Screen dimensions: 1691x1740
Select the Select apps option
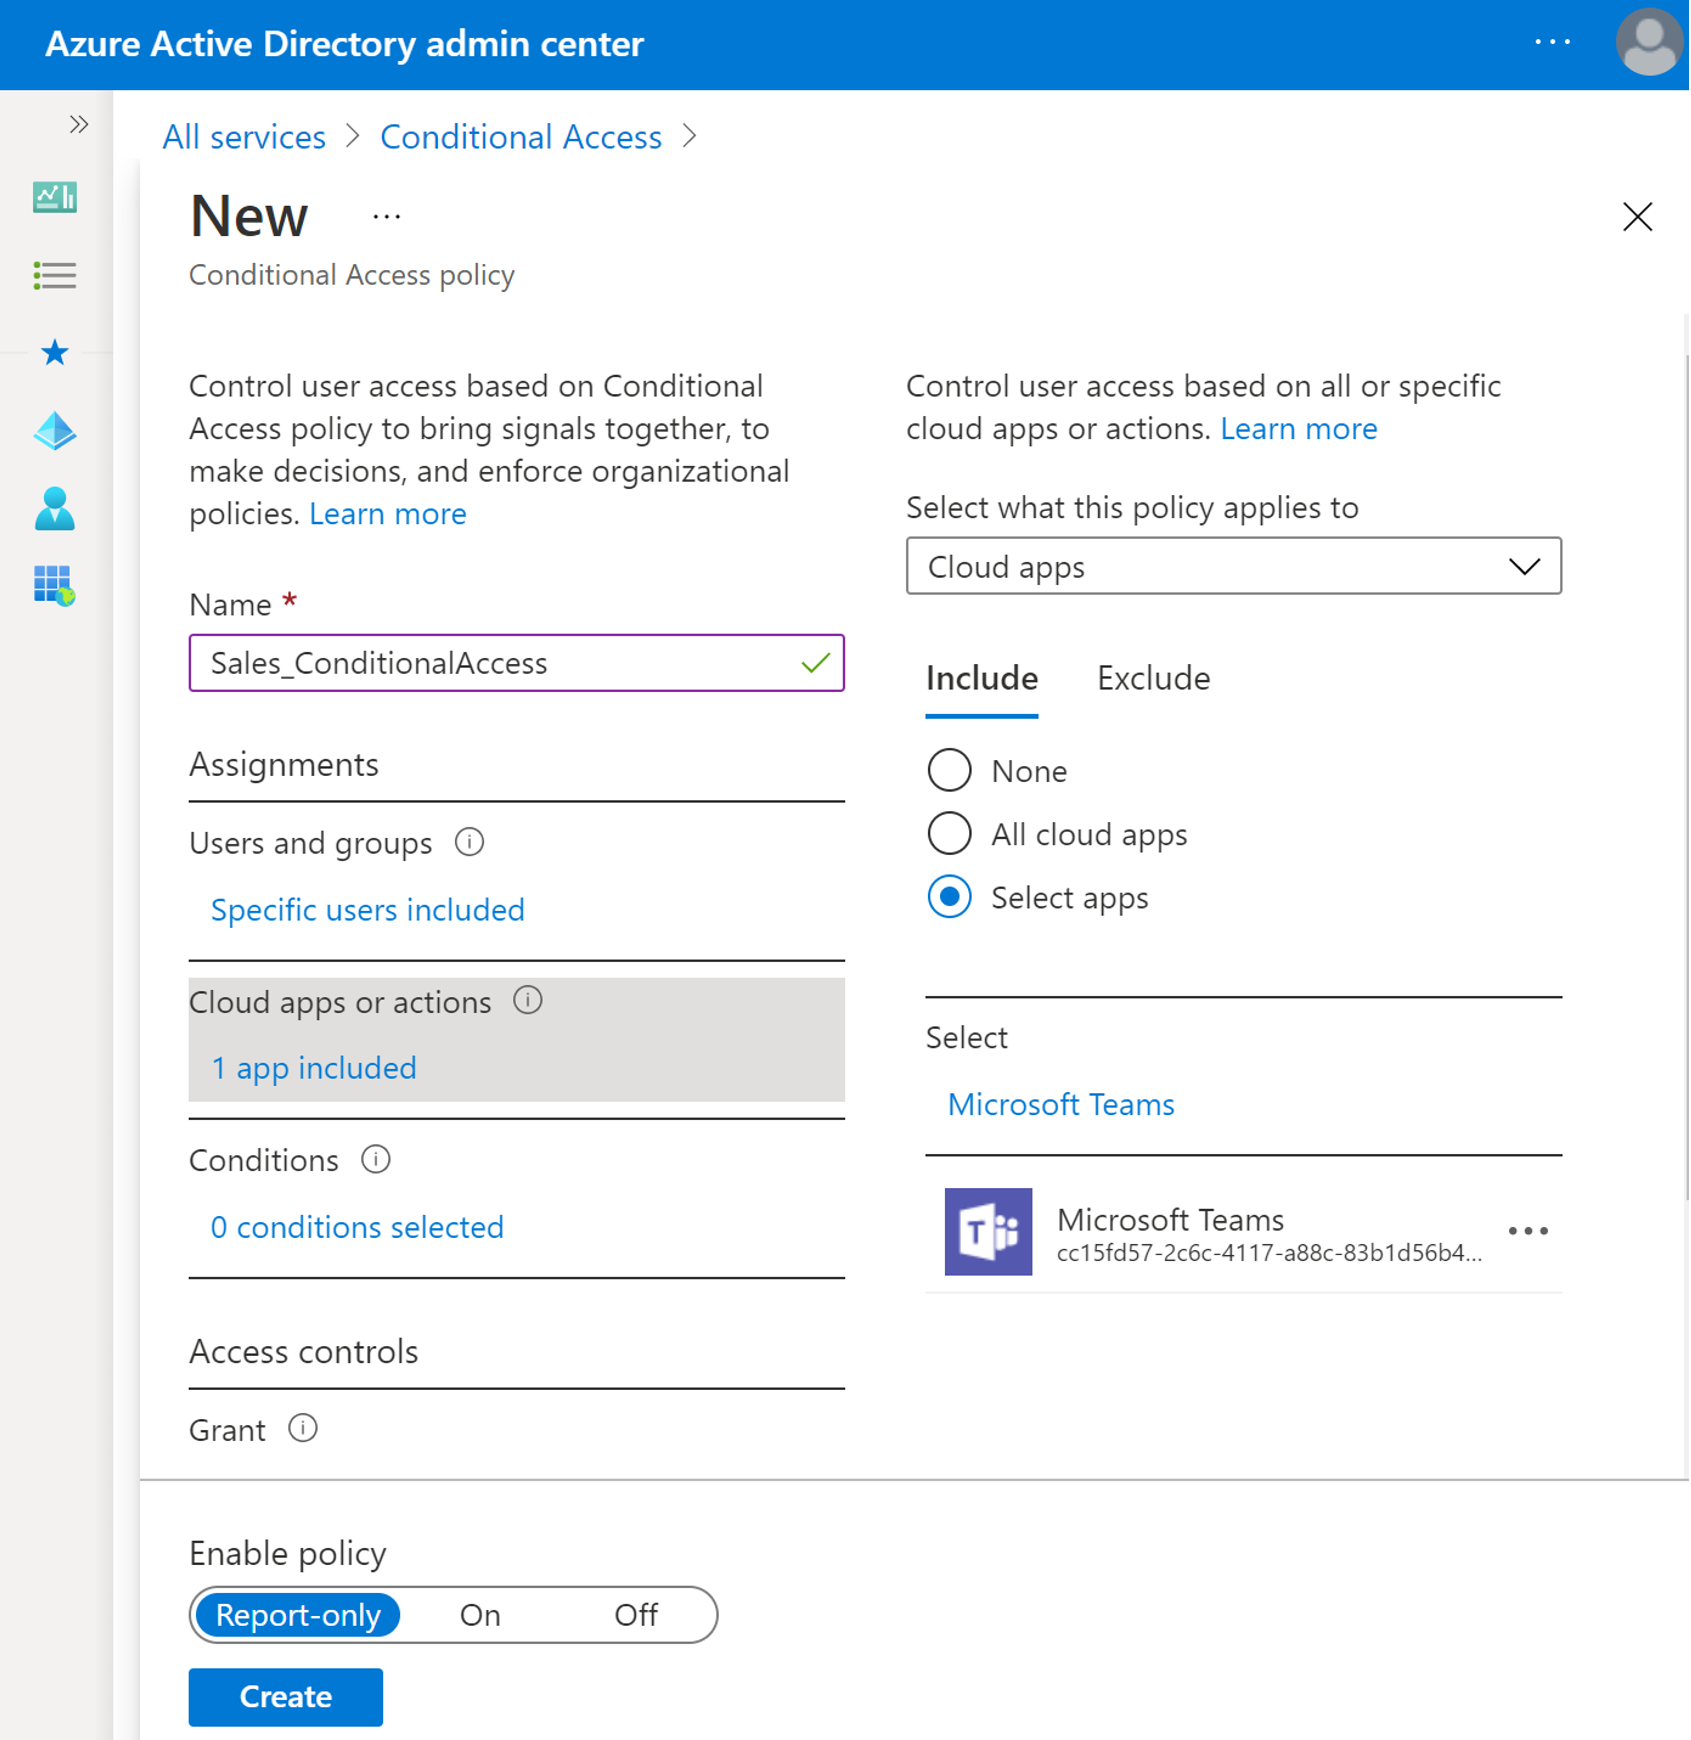point(949,897)
